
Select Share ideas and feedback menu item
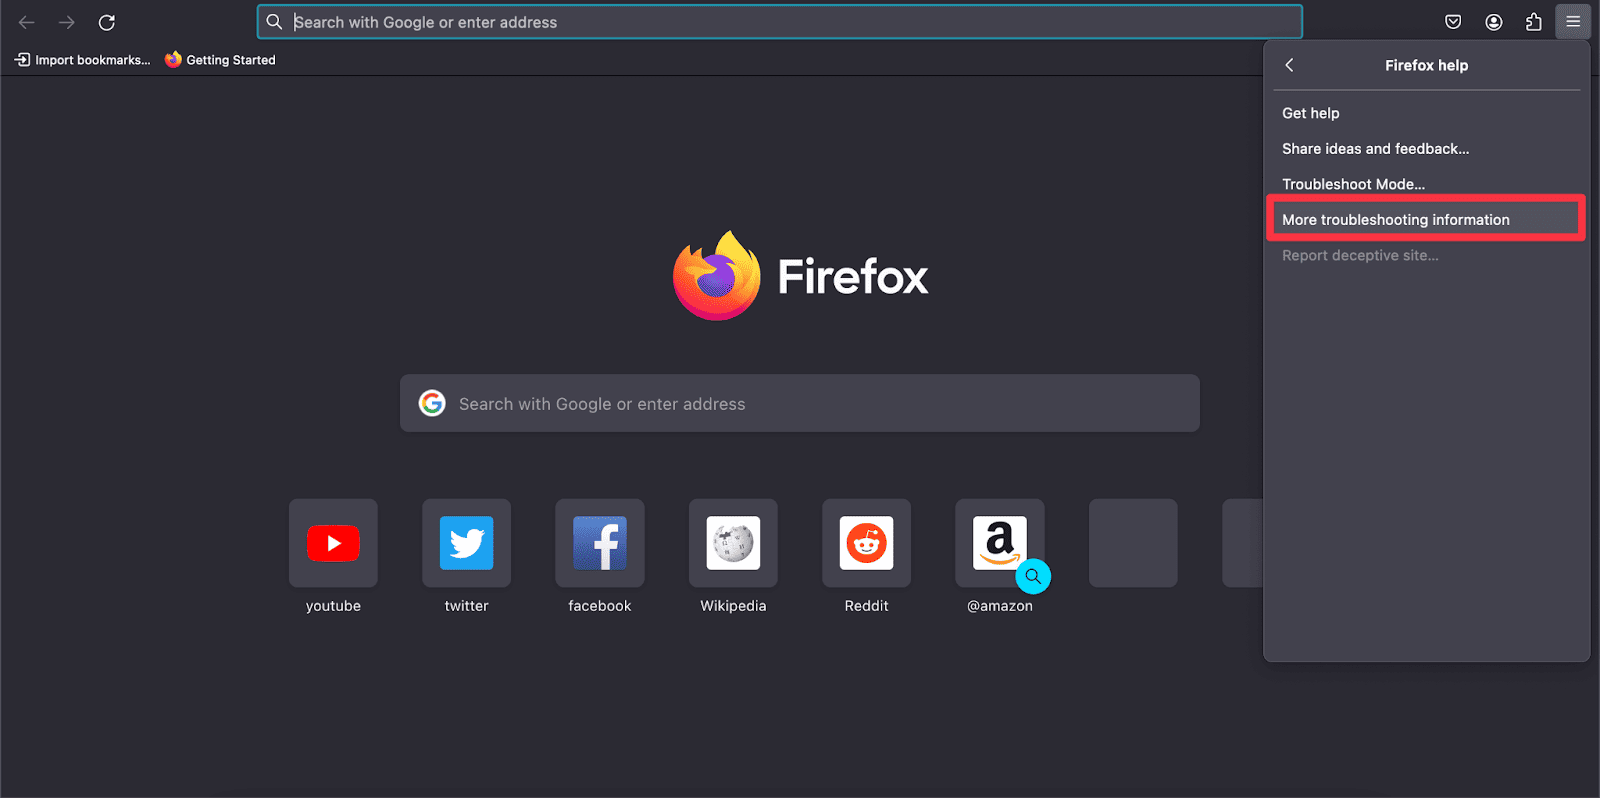pyautogui.click(x=1427, y=149)
